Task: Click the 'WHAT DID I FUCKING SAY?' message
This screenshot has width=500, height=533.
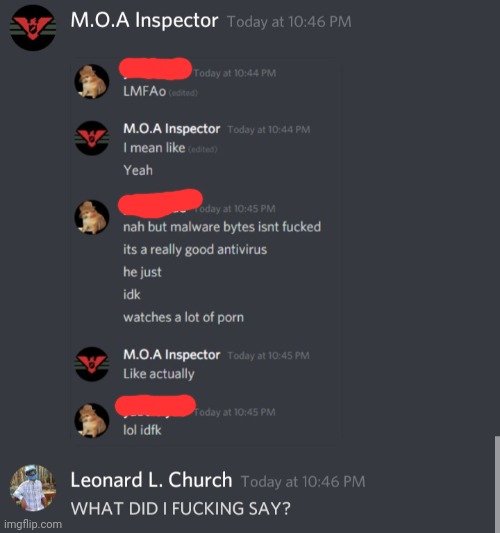Action: tap(181, 509)
